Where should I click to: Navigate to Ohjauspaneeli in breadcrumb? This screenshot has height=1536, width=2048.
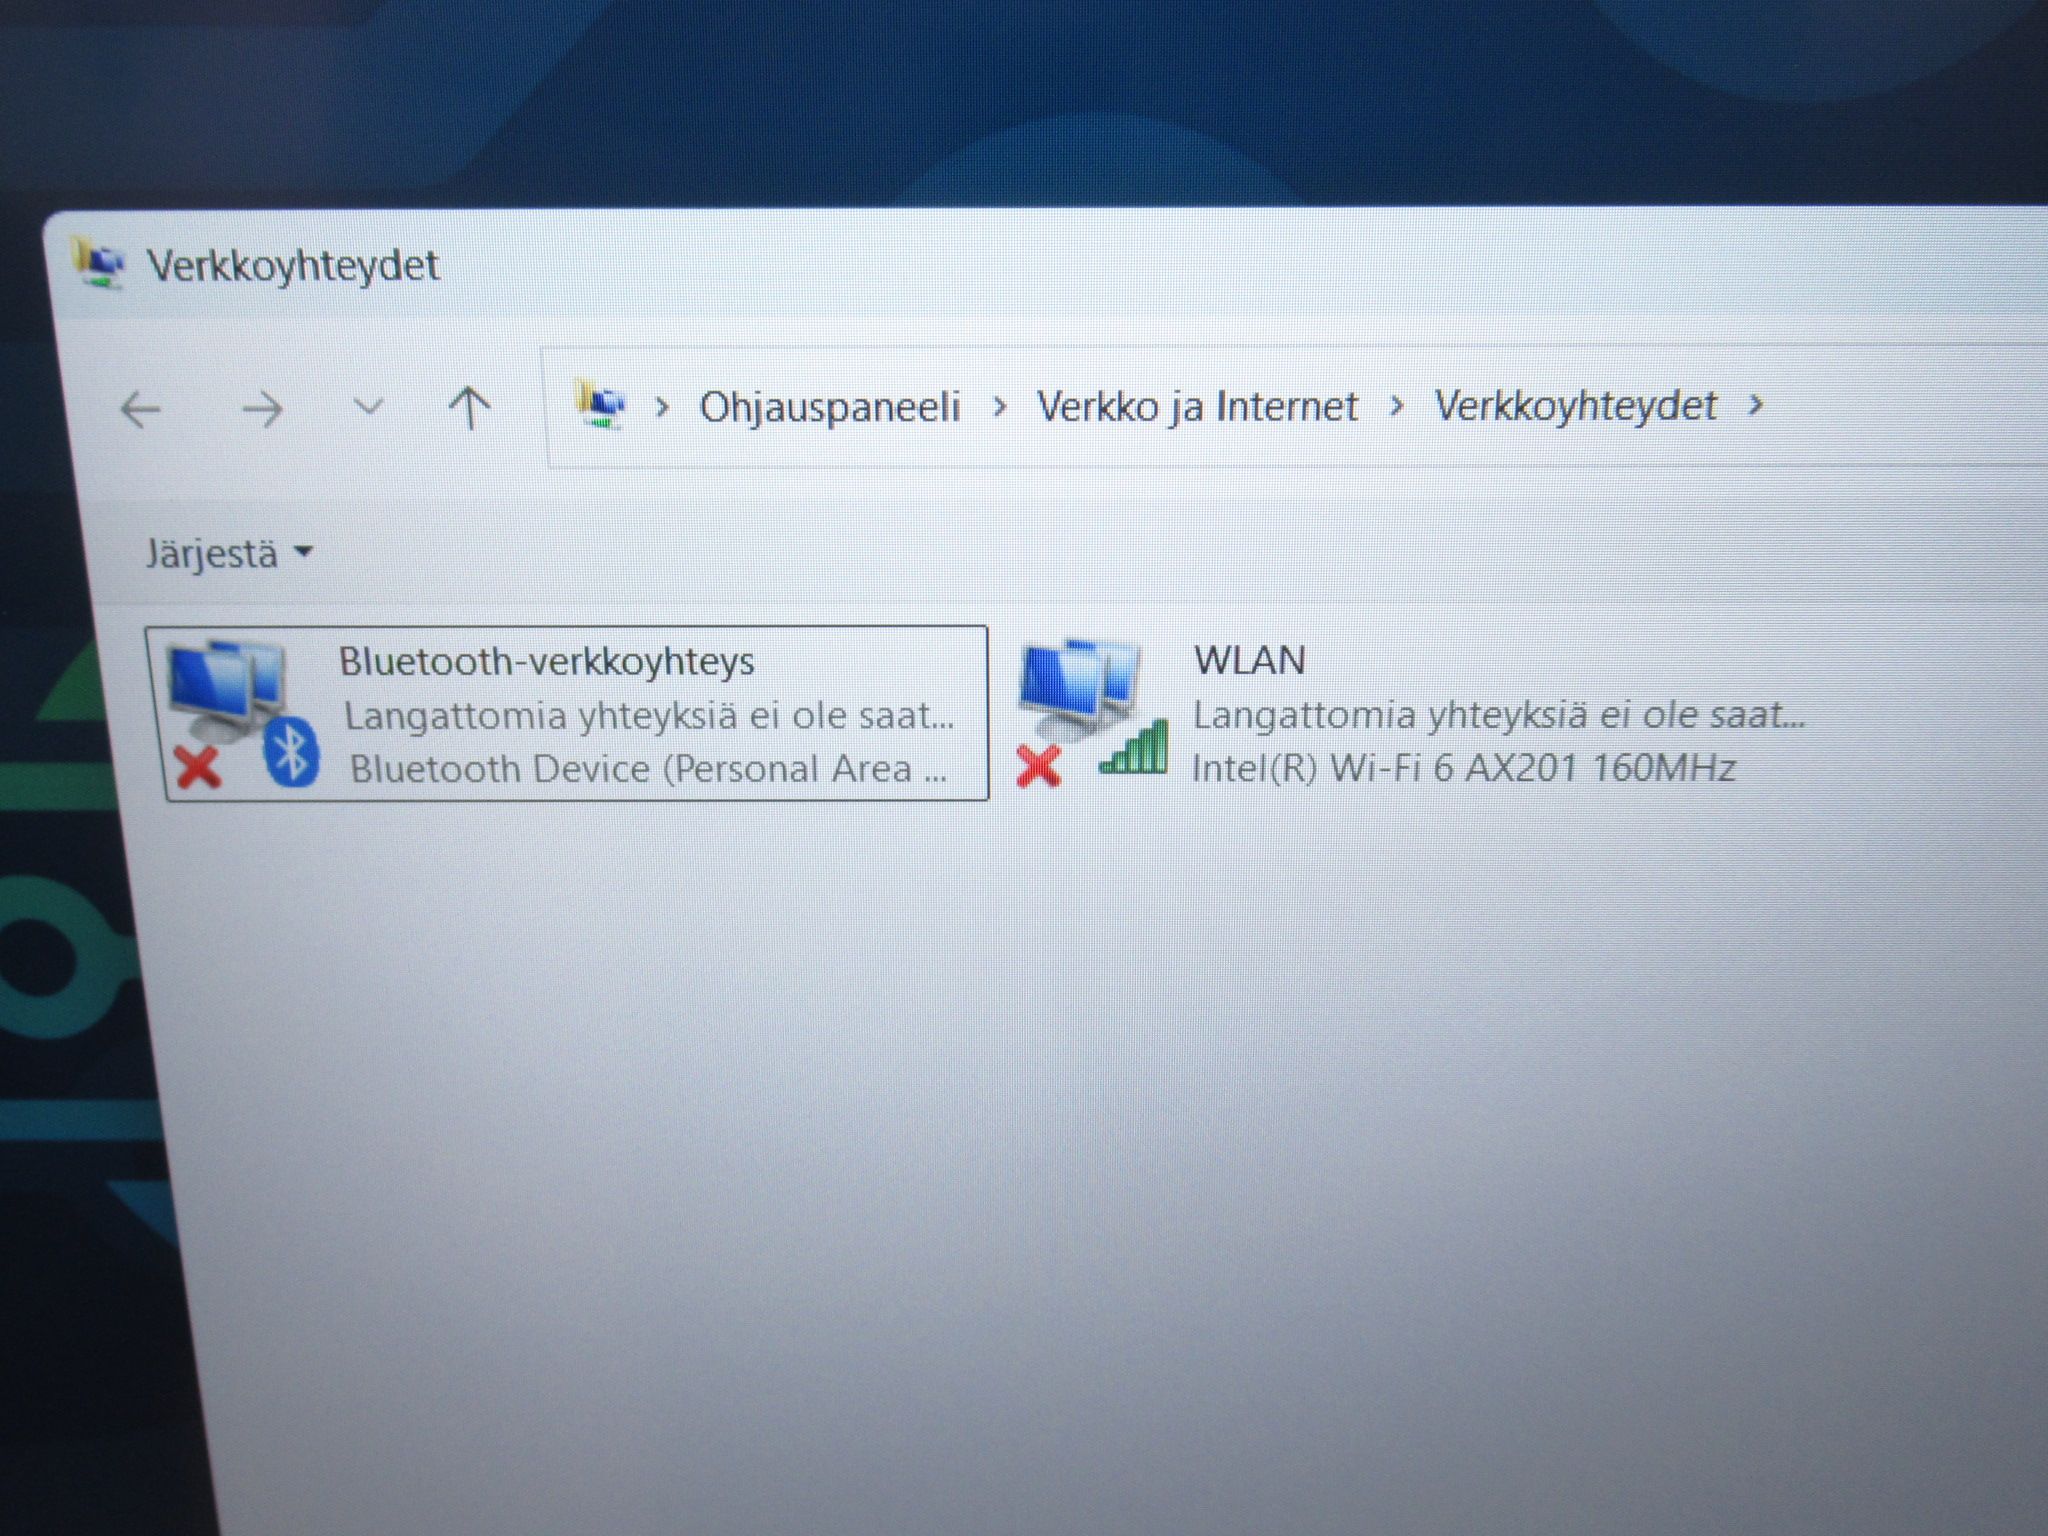coord(829,407)
